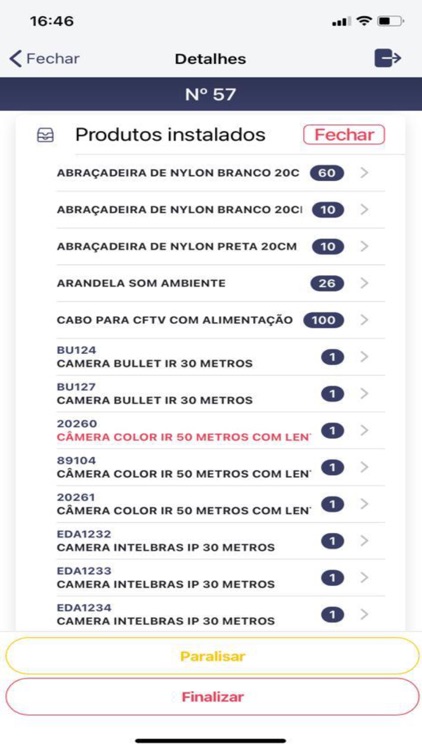
Task: Select BU127 CAMERA BULLET IR 30 METROS
Action: click(x=221, y=394)
